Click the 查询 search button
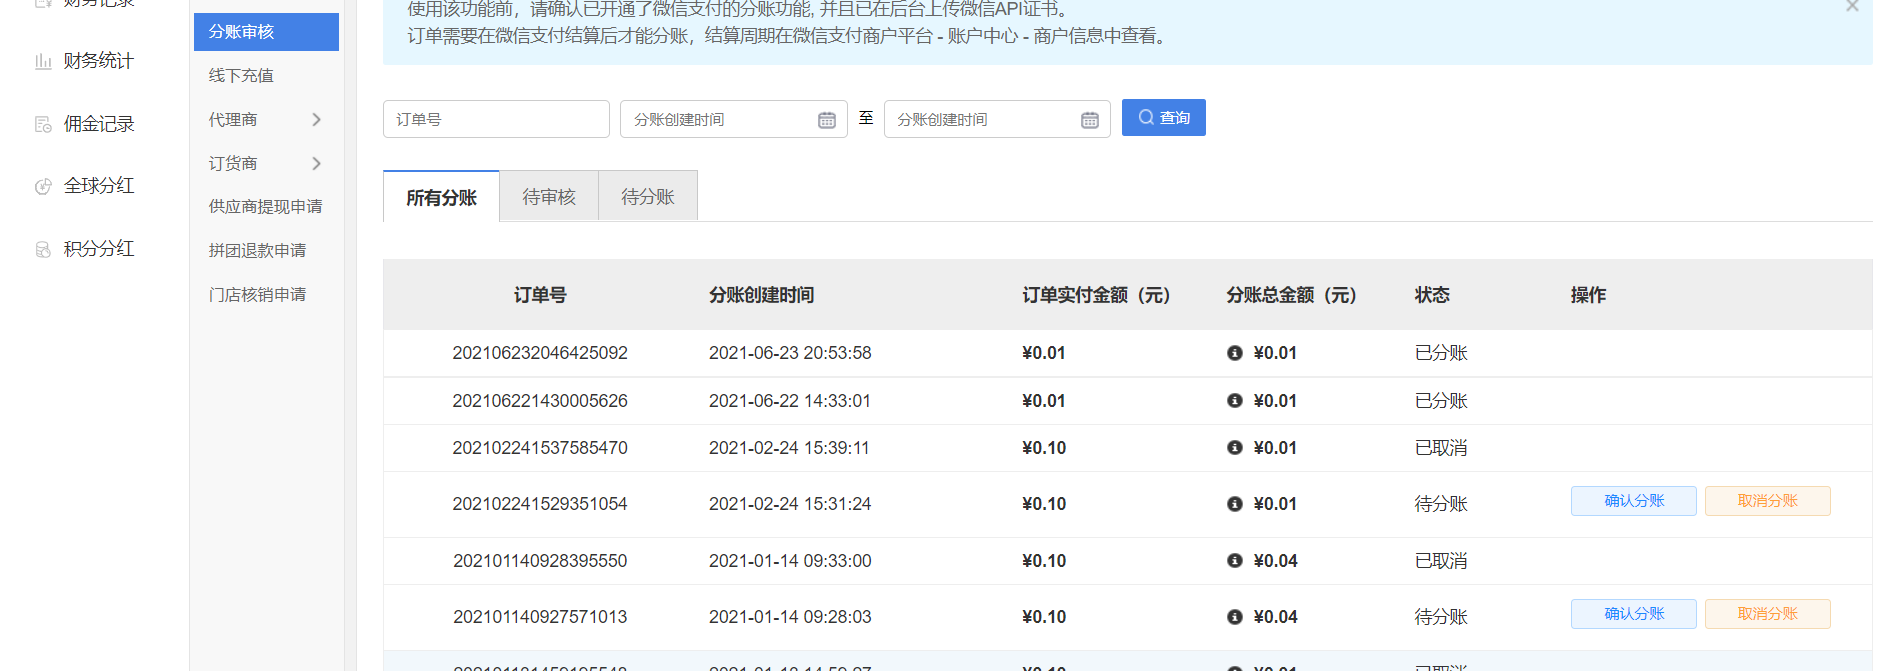 [x=1163, y=118]
